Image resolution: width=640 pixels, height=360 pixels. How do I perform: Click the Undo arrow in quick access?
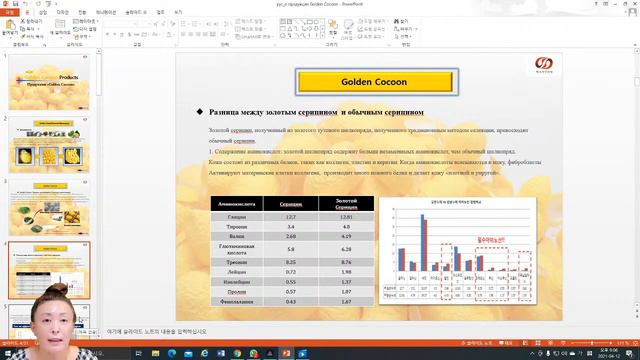pyautogui.click(x=25, y=4)
